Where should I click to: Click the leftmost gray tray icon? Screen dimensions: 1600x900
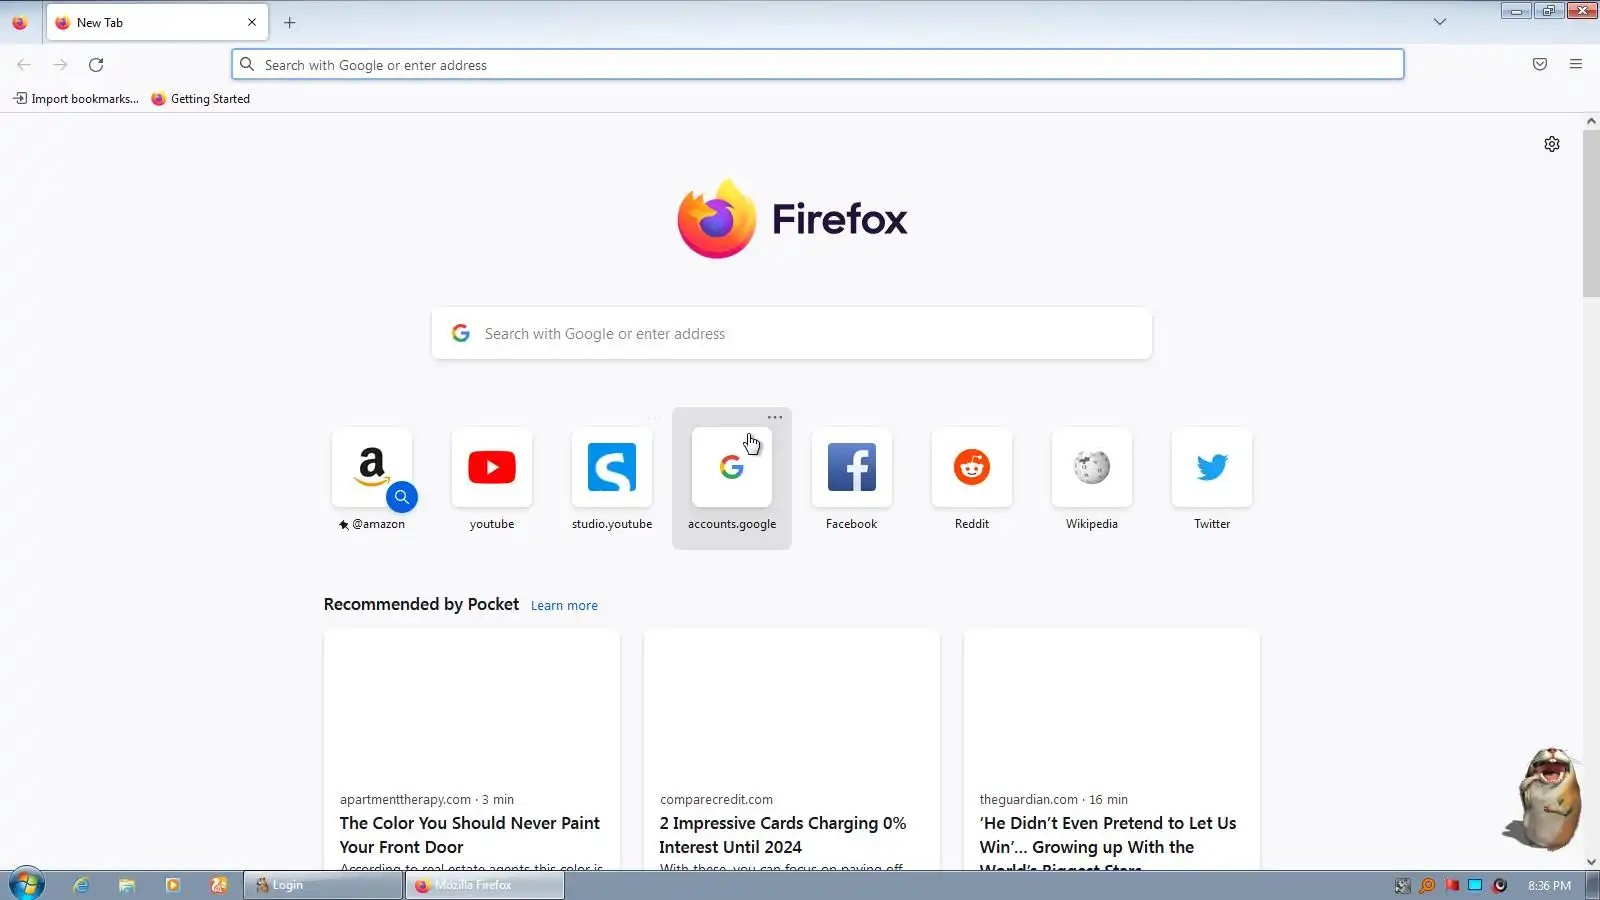(1403, 885)
